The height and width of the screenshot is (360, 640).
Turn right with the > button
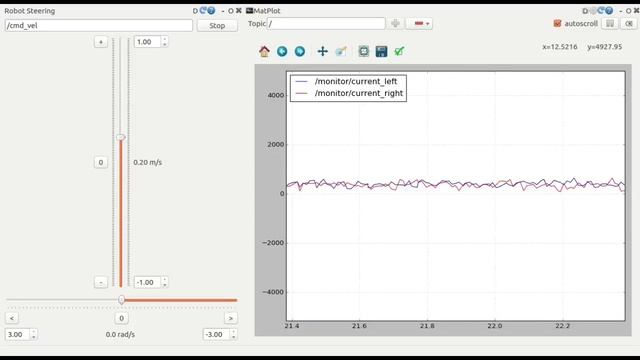(231, 318)
